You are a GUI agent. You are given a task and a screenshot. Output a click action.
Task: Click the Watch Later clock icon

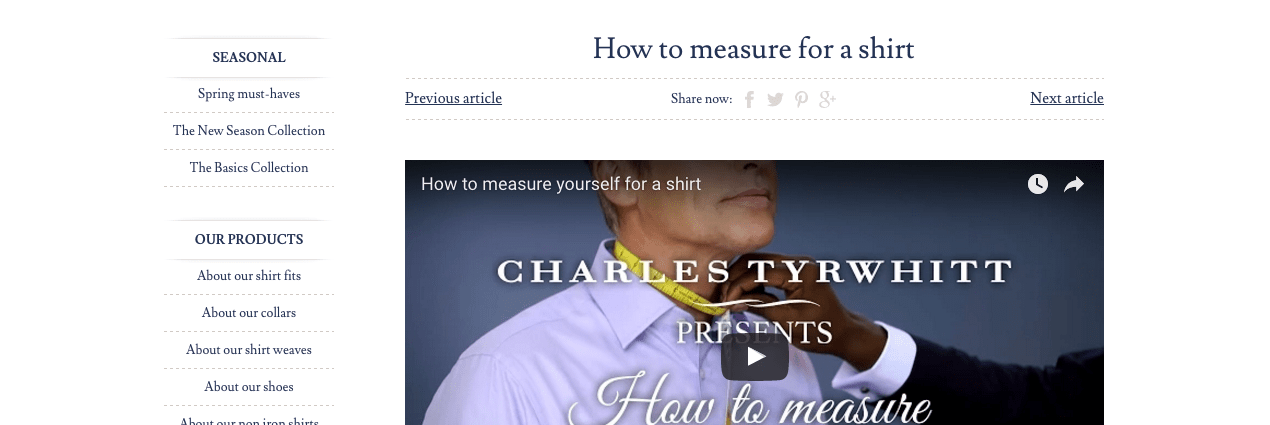[x=1038, y=184]
